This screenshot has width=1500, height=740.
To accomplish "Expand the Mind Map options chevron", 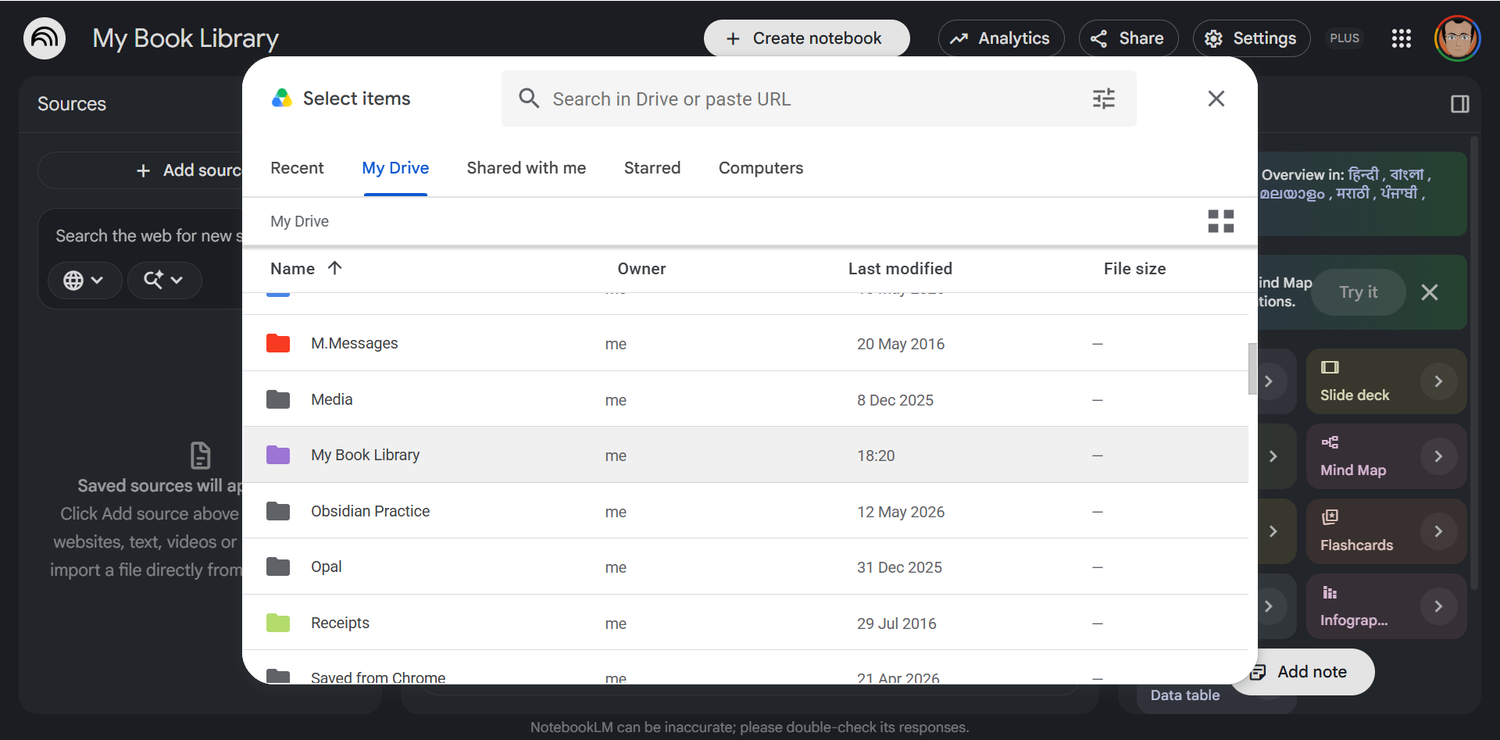I will tap(1439, 456).
